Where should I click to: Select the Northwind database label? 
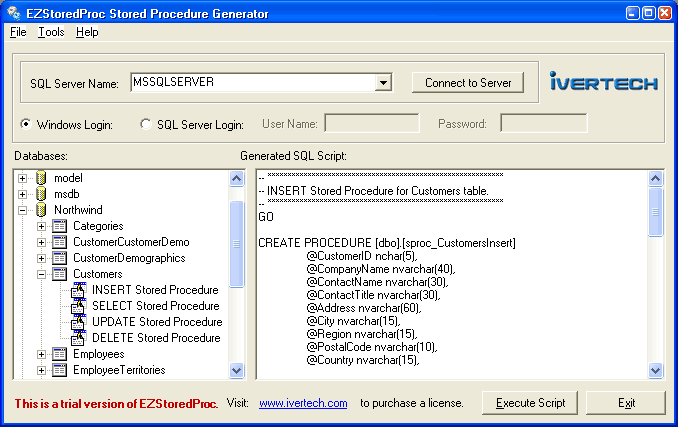(x=78, y=210)
